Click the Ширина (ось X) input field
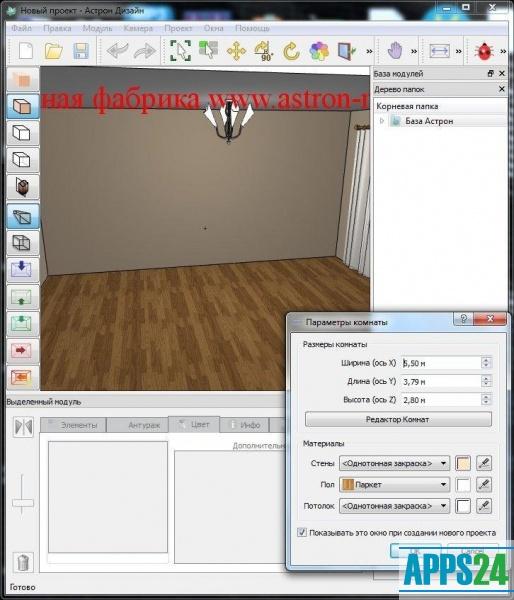 441,363
